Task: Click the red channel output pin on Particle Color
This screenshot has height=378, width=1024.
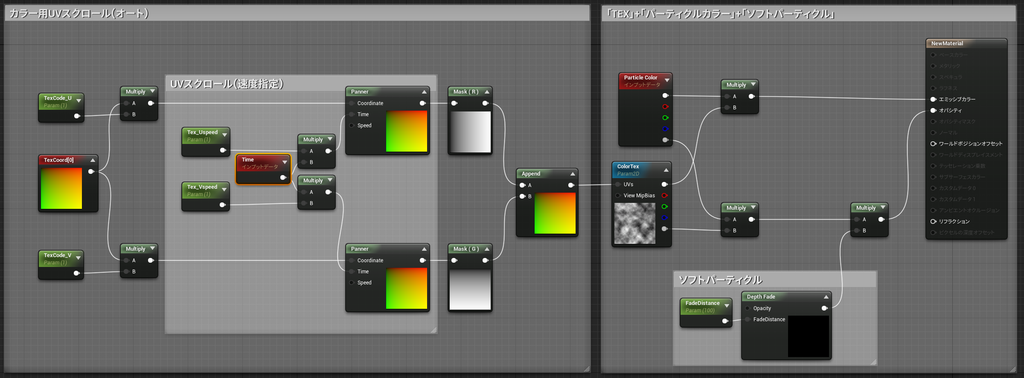Action: pyautogui.click(x=665, y=106)
